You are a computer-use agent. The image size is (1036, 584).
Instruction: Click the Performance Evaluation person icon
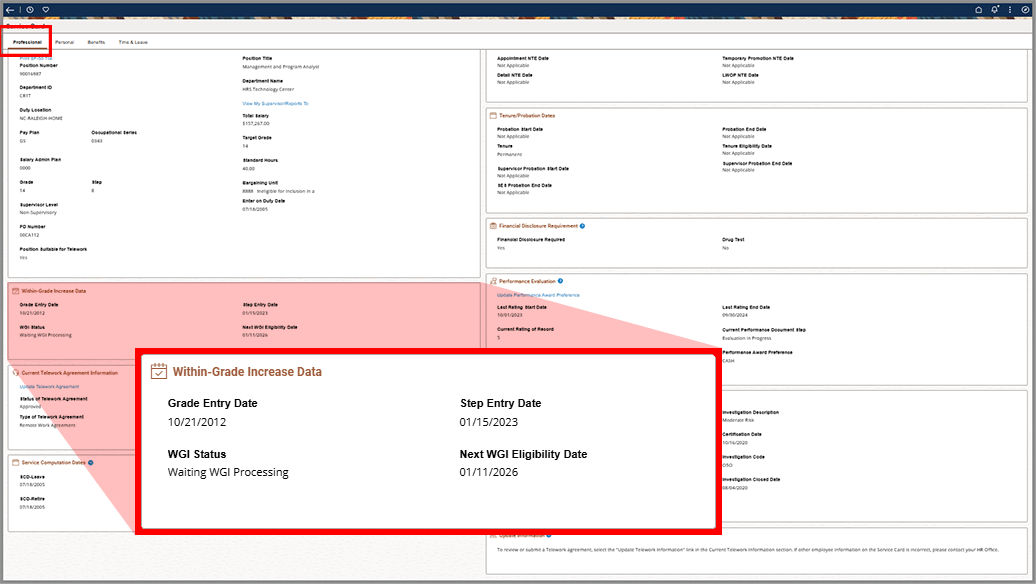pyautogui.click(x=496, y=280)
